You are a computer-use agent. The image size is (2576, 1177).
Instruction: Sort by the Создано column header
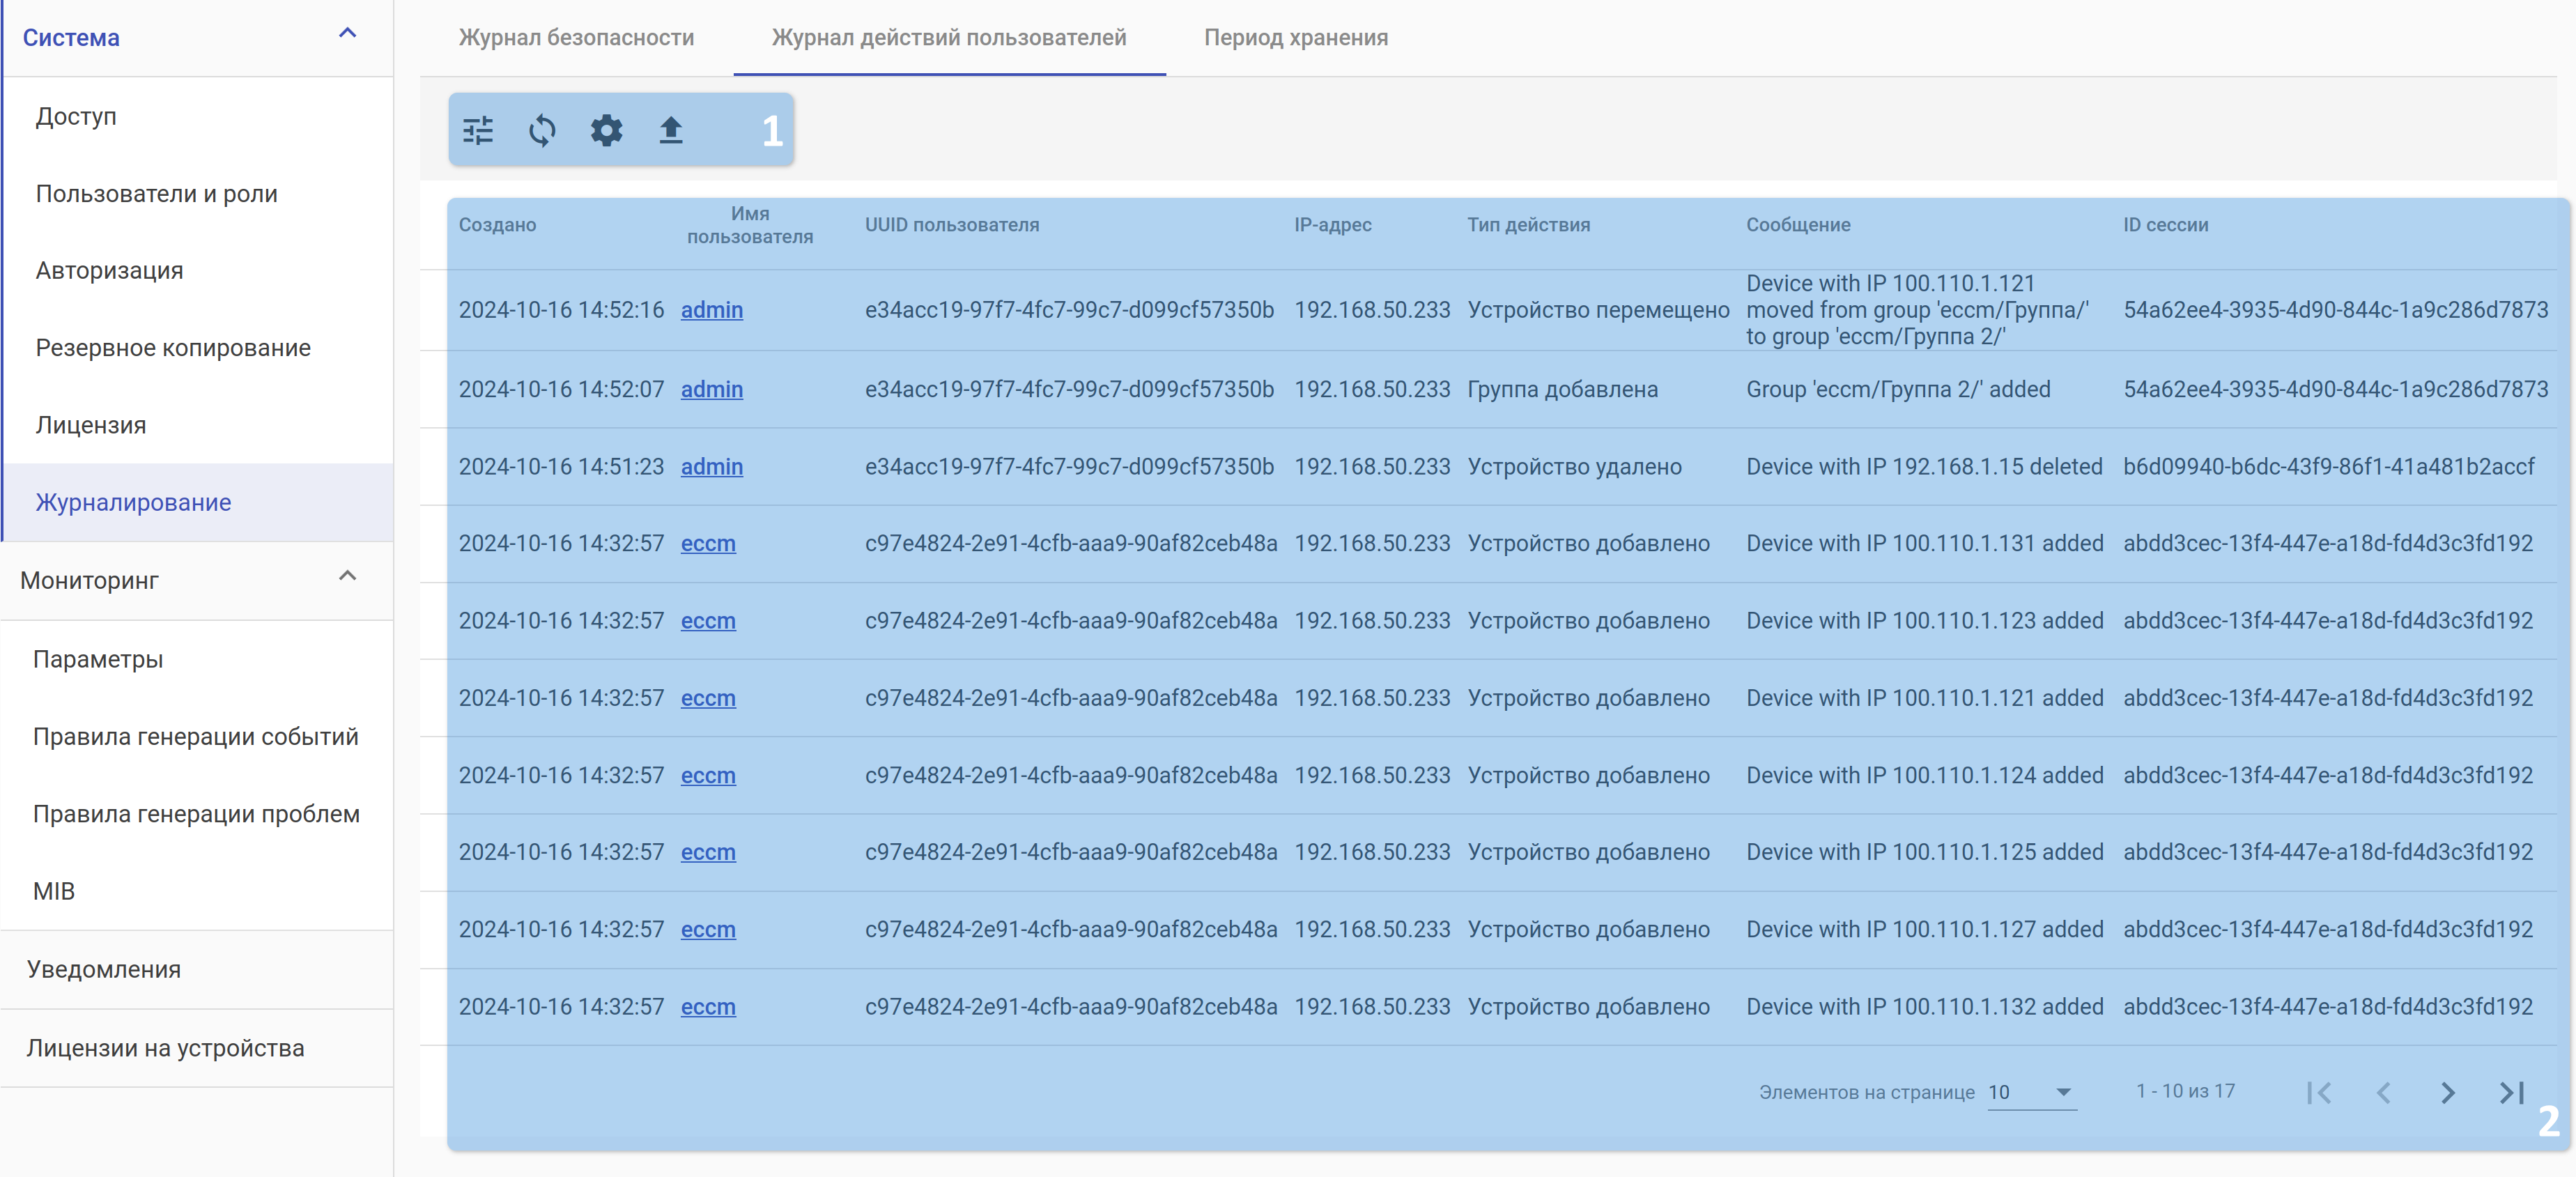[497, 225]
